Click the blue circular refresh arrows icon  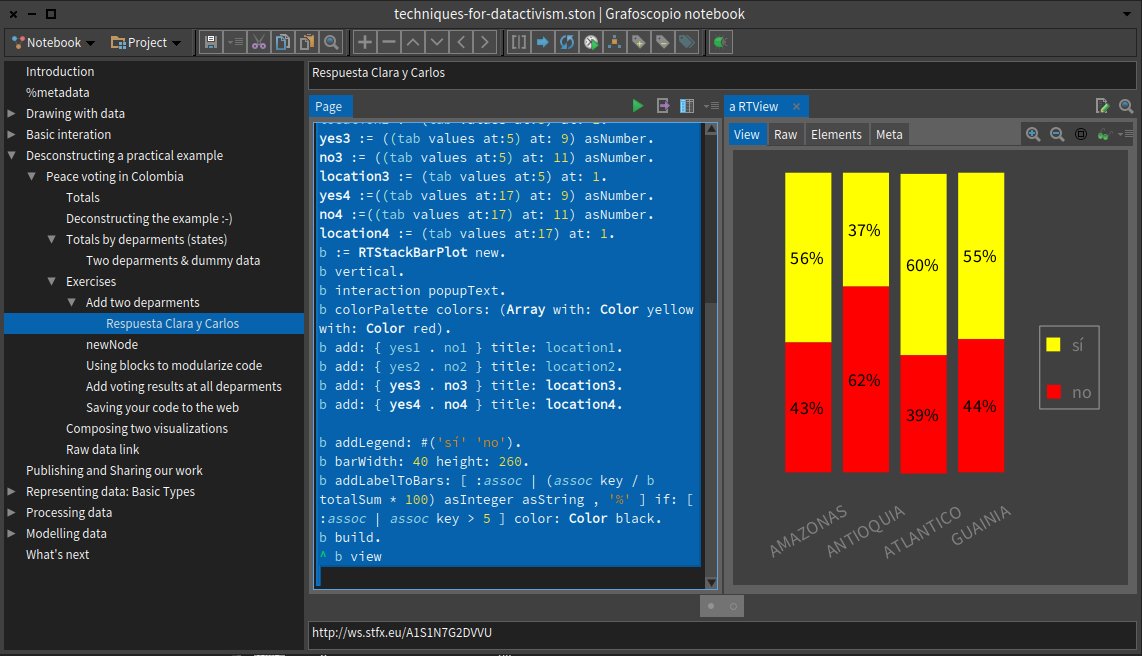click(567, 42)
